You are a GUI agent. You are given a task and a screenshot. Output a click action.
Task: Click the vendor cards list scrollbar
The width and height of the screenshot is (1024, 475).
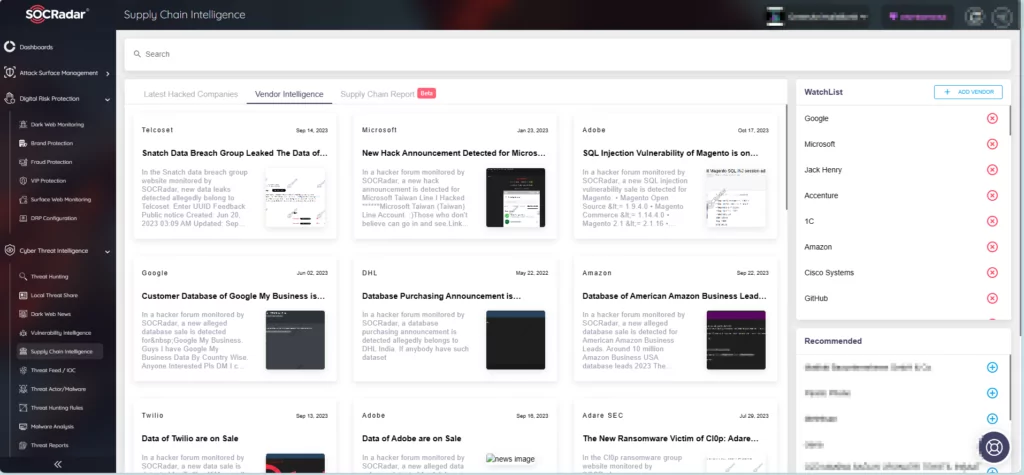(786, 157)
